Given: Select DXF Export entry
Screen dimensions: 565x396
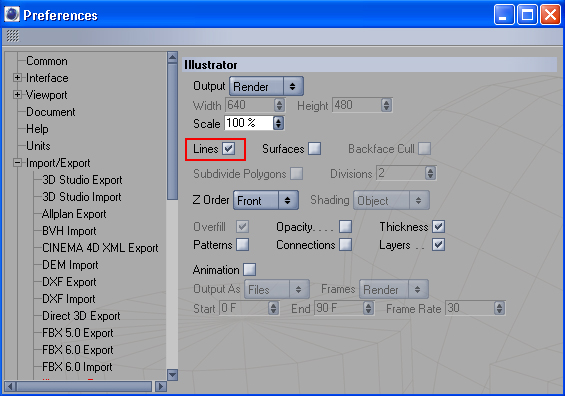Looking at the screenshot, I should click(x=69, y=282).
